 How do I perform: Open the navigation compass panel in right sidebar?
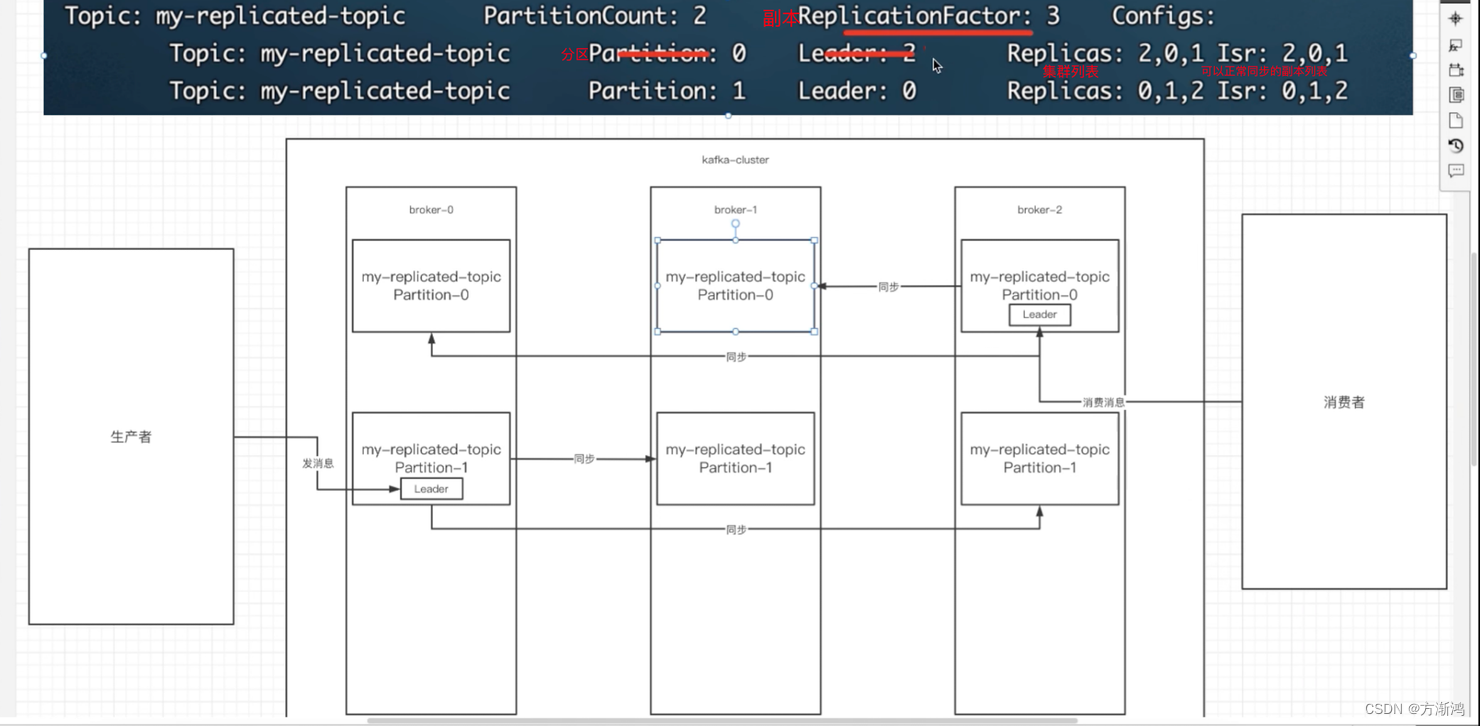1455,18
